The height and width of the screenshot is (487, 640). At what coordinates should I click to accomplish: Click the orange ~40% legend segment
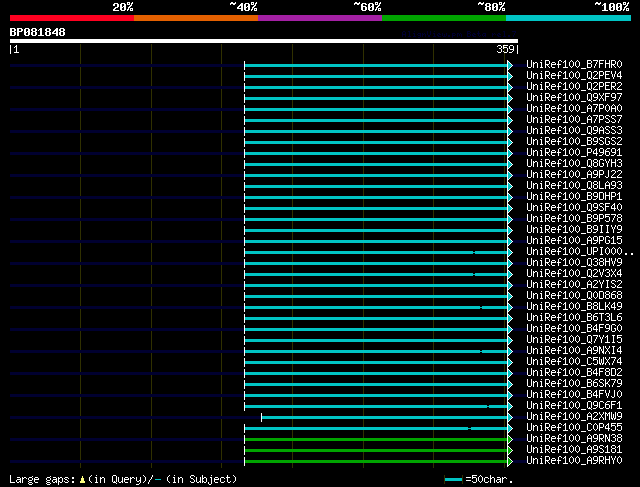(196, 18)
